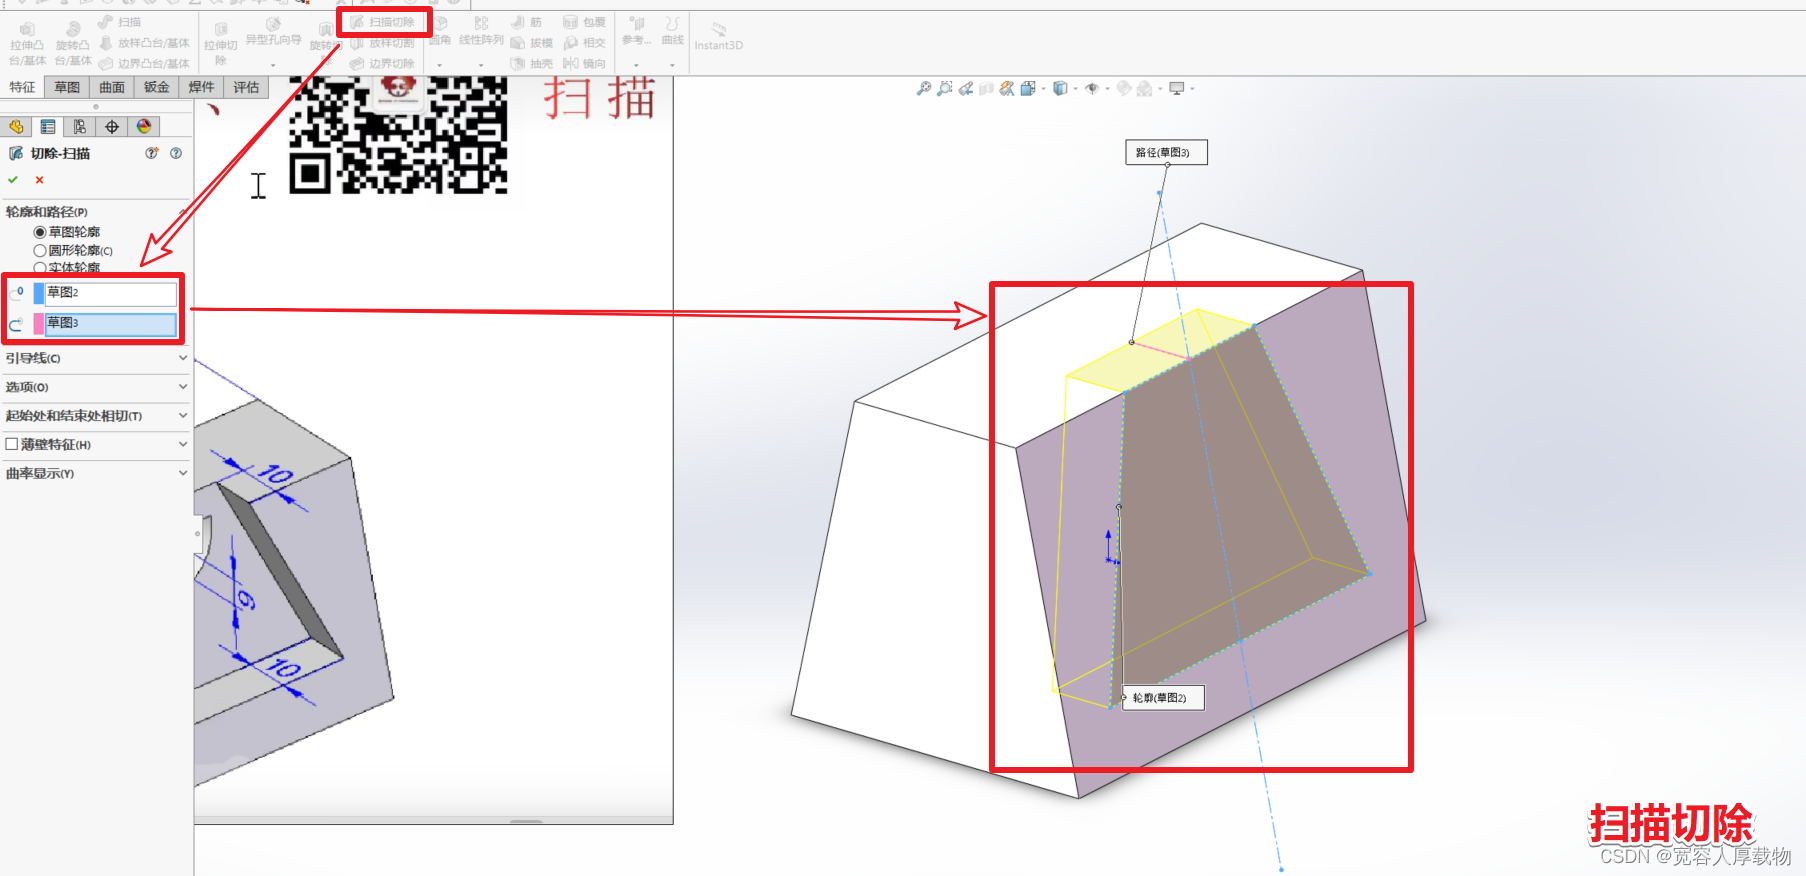This screenshot has height=876, width=1806.
Task: Click the Swept Boss (扫描) tool
Action: click(x=120, y=22)
